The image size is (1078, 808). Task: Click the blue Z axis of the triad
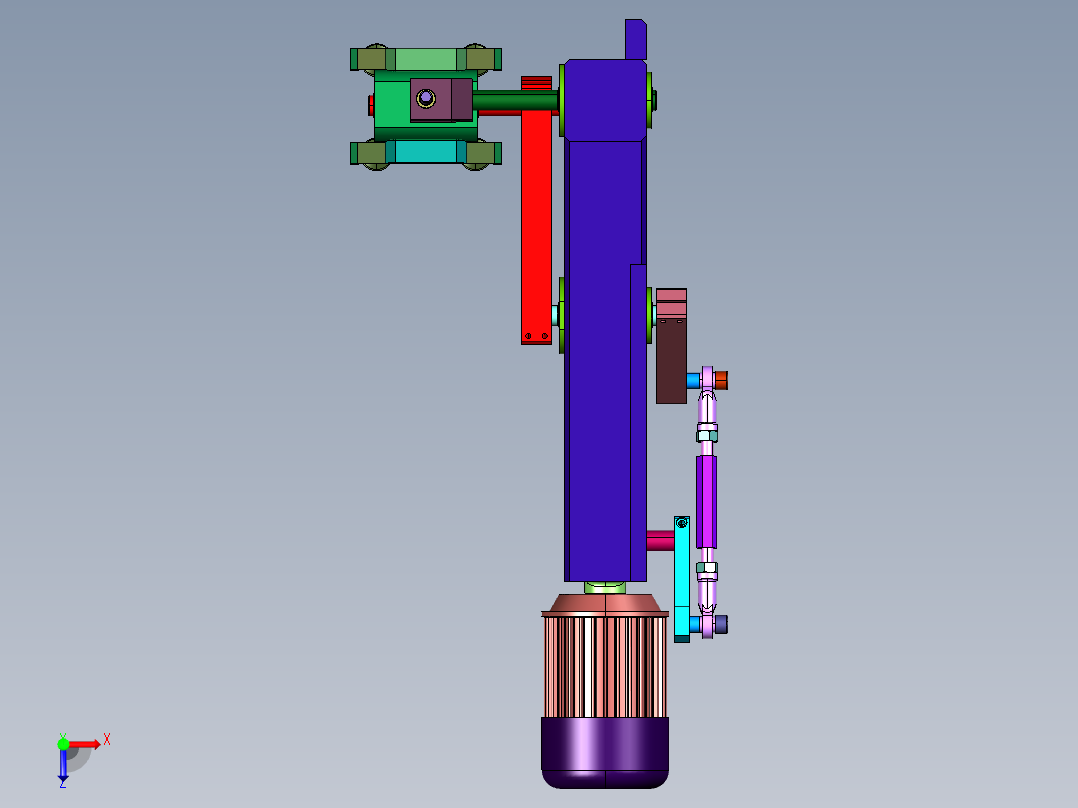[63, 765]
